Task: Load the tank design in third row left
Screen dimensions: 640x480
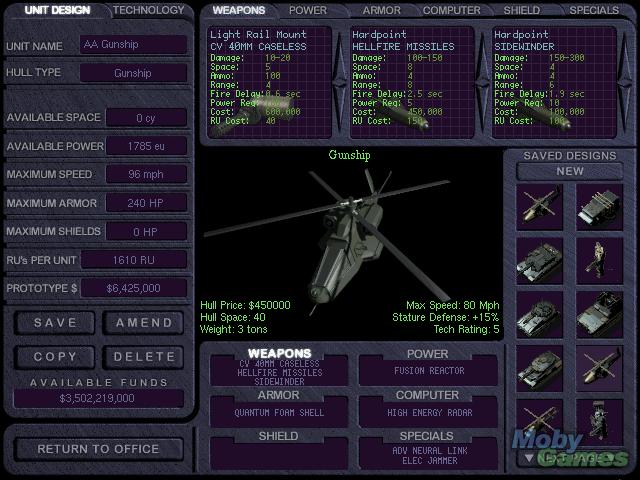Action: pos(540,314)
